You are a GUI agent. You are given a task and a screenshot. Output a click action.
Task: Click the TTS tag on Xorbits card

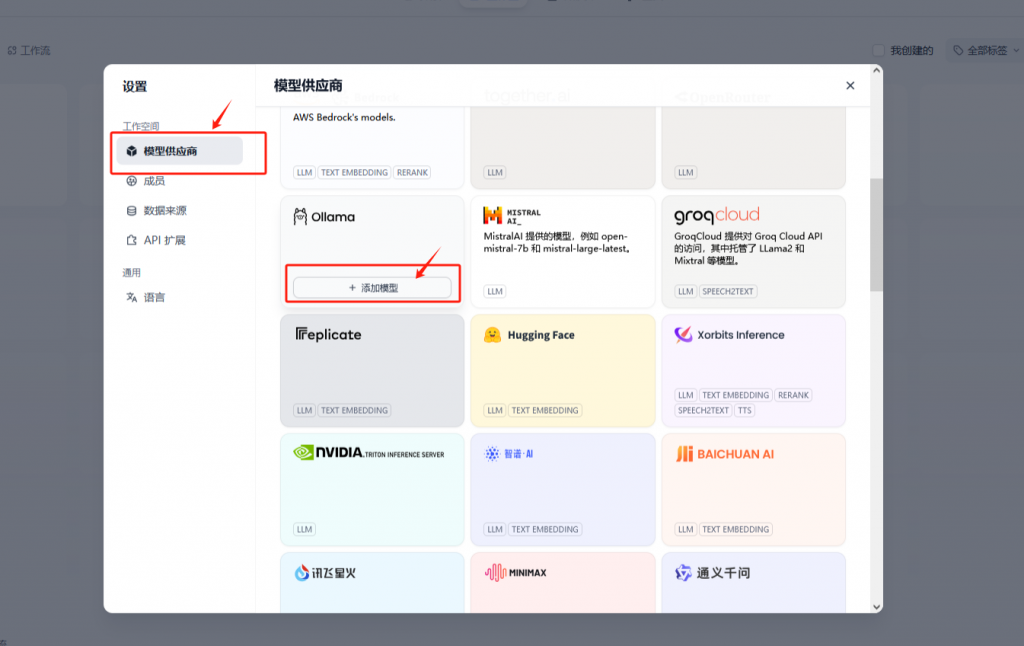point(744,410)
